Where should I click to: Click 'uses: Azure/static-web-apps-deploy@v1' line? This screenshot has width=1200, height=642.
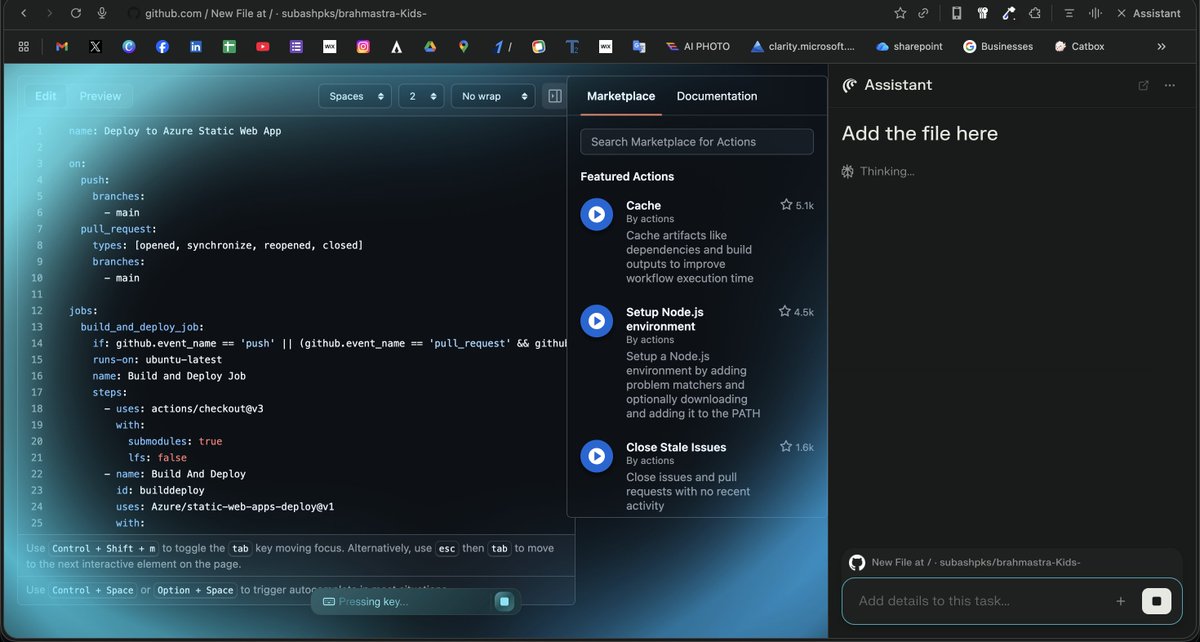coord(225,506)
